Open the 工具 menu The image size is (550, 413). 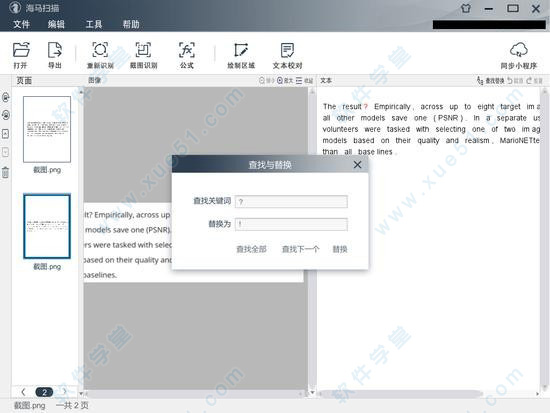click(94, 24)
